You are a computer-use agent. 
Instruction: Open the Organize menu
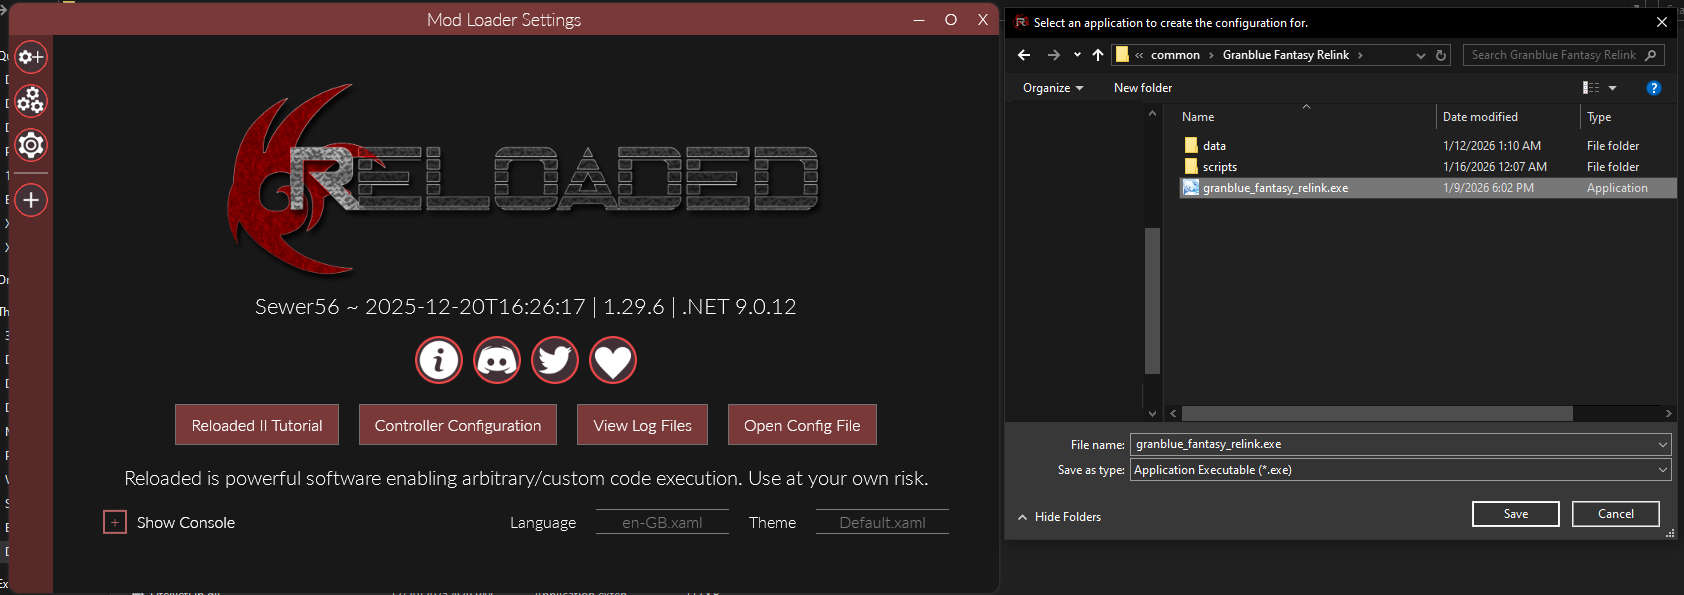1053,88
